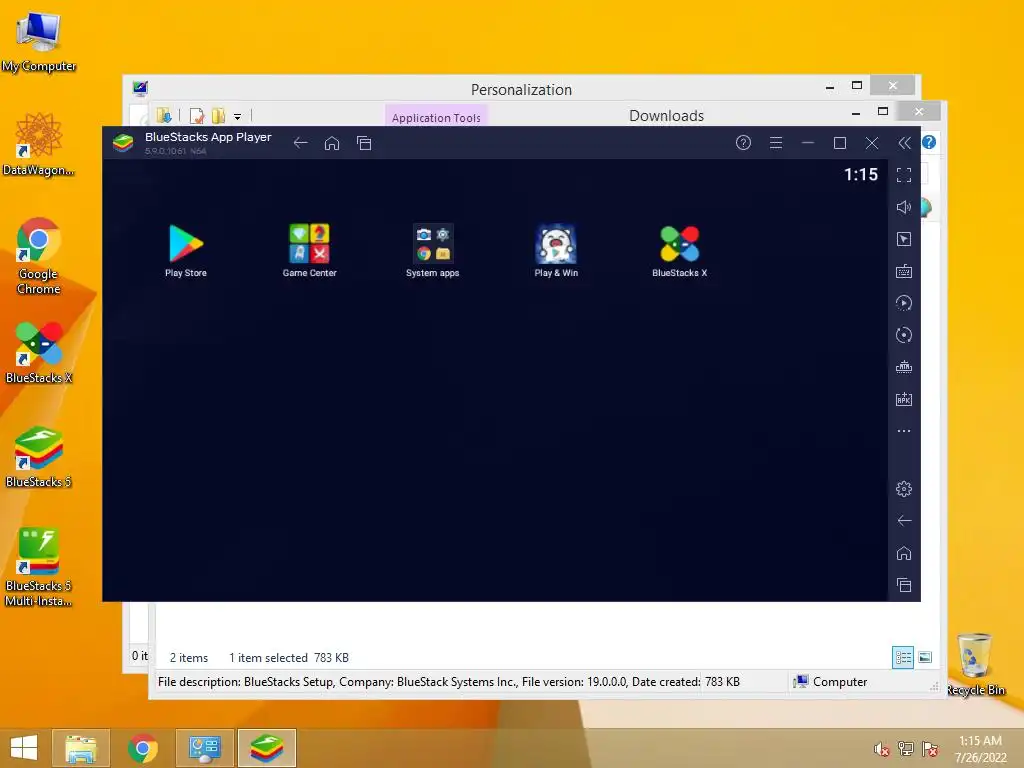The width and height of the screenshot is (1024, 768).
Task: Click the recent apps icon in BlueStacks sidebar
Action: click(x=904, y=585)
